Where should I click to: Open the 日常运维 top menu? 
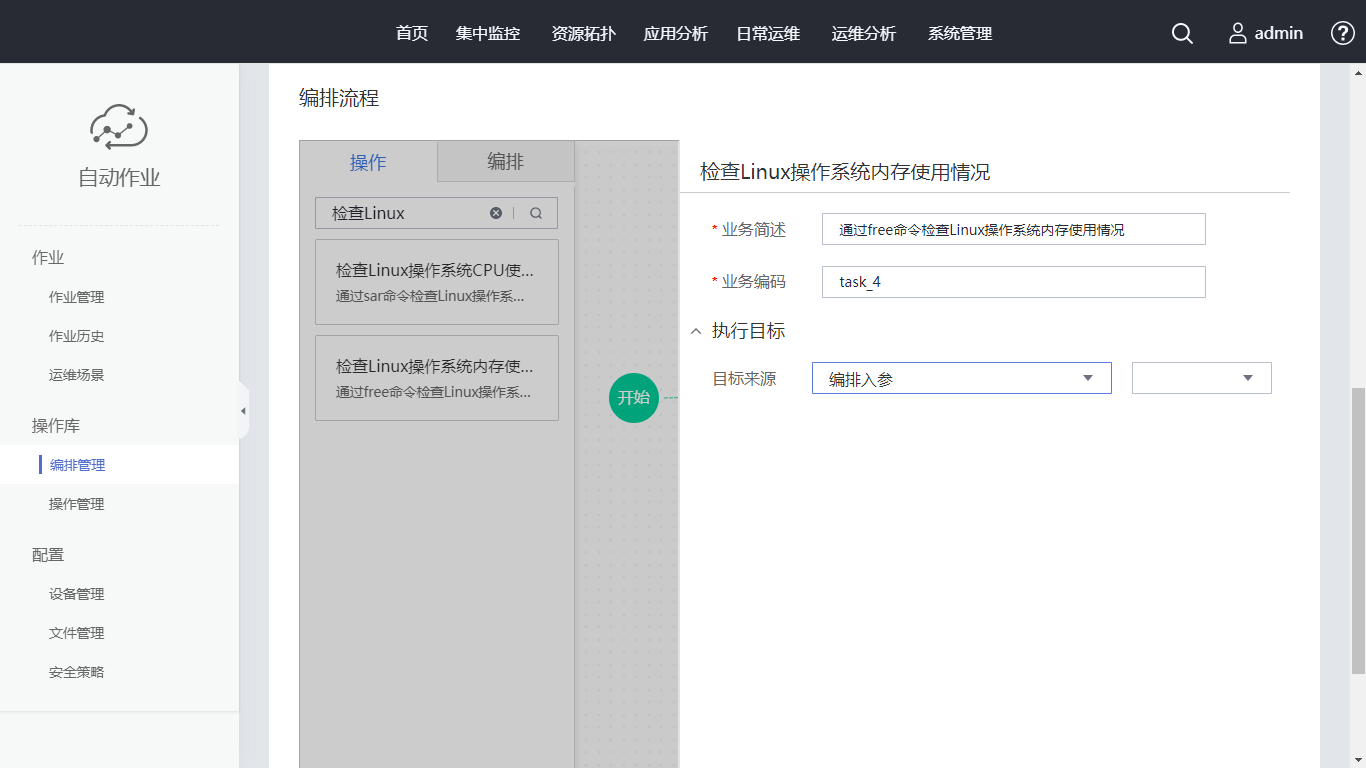[x=768, y=34]
